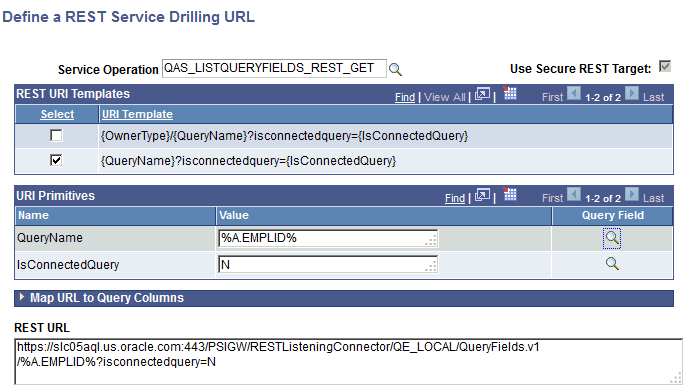Click View All in REST URI Templates
Viewport: 686px width, 391px height.
pos(444,97)
